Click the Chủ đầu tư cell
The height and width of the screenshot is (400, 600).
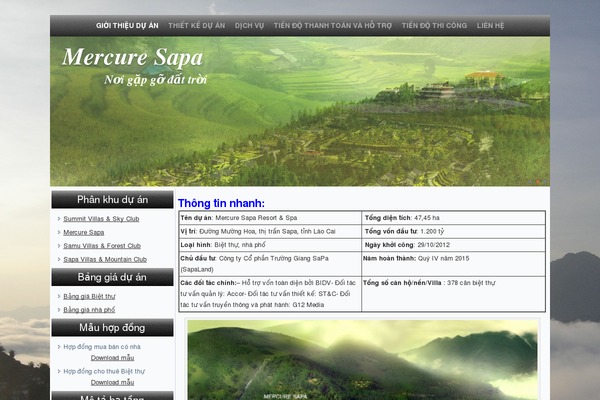click(x=270, y=264)
